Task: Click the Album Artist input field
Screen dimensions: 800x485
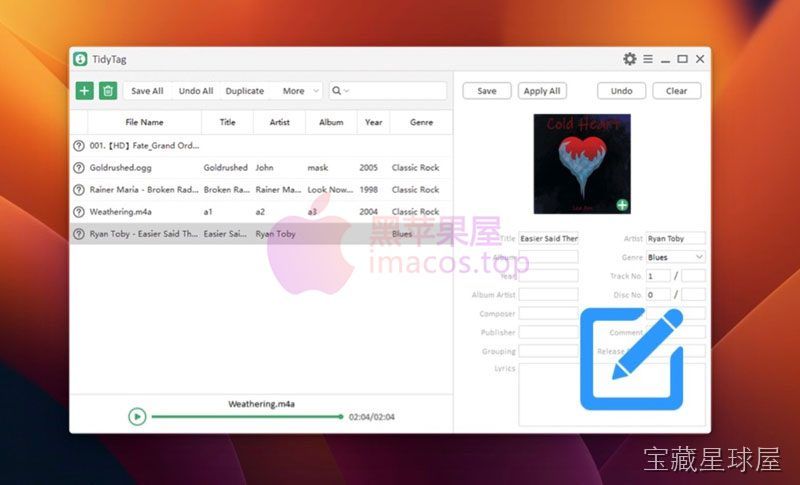Action: point(548,294)
